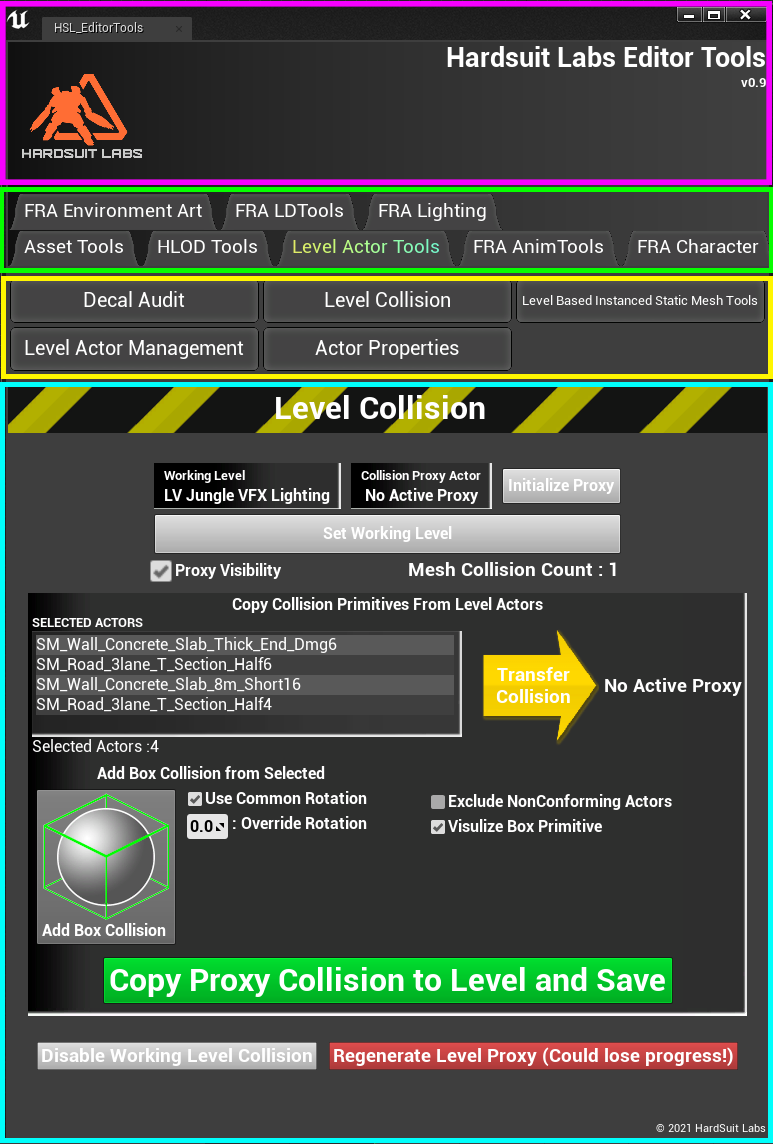
Task: Enable Exclude NonConforming Actors checkbox
Action: (x=438, y=803)
